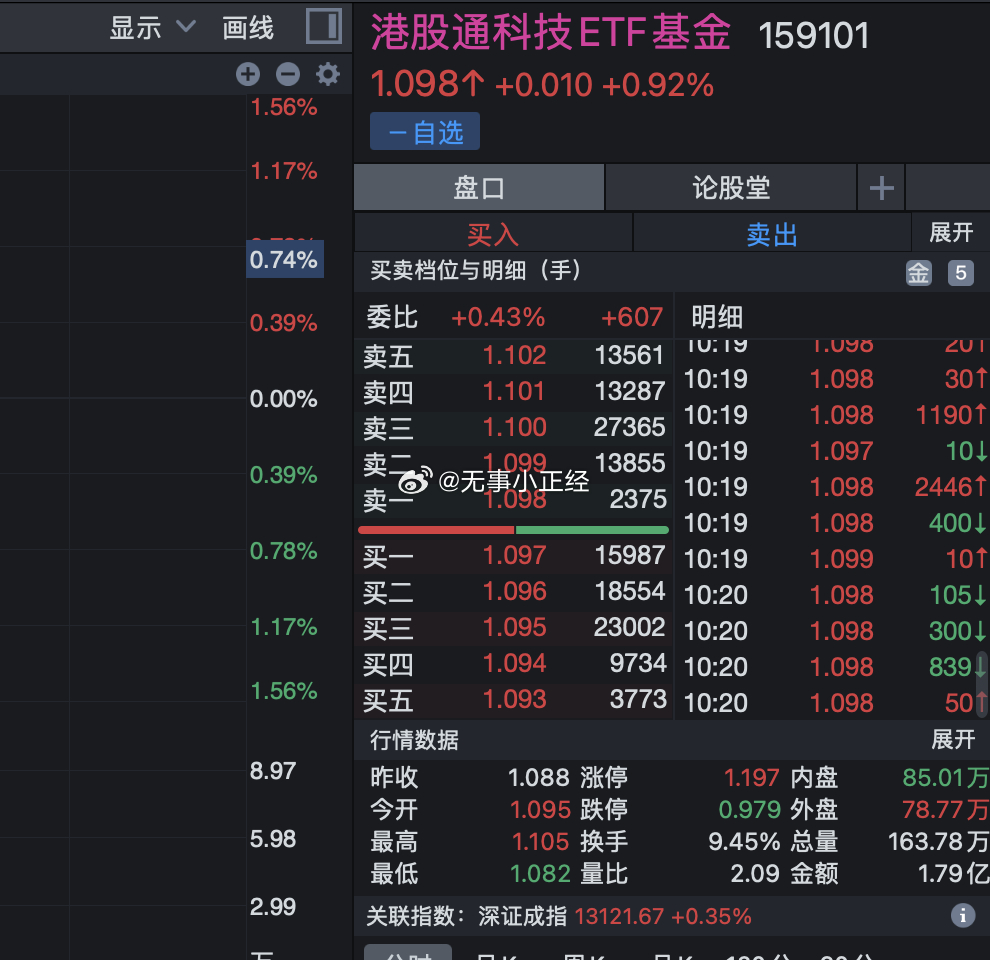
Task: Add a new tab with plus icon
Action: point(881,188)
